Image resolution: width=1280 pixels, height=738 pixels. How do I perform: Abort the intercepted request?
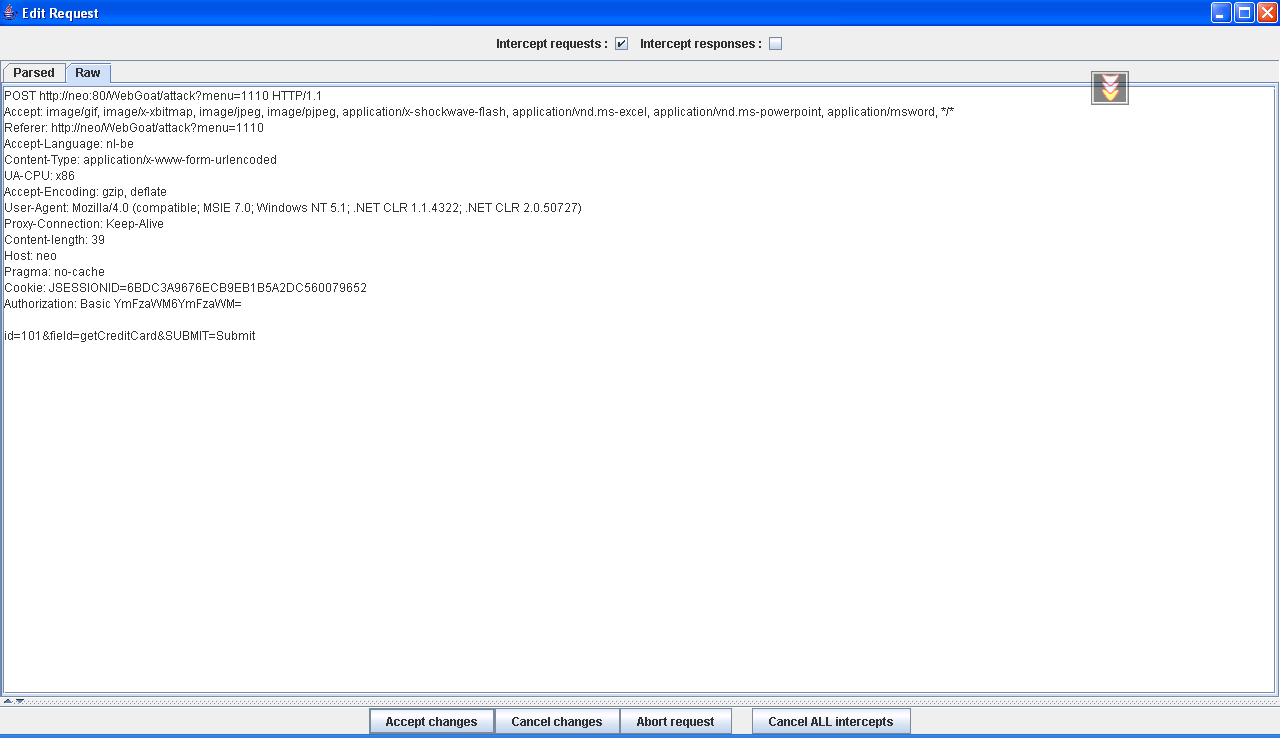675,721
